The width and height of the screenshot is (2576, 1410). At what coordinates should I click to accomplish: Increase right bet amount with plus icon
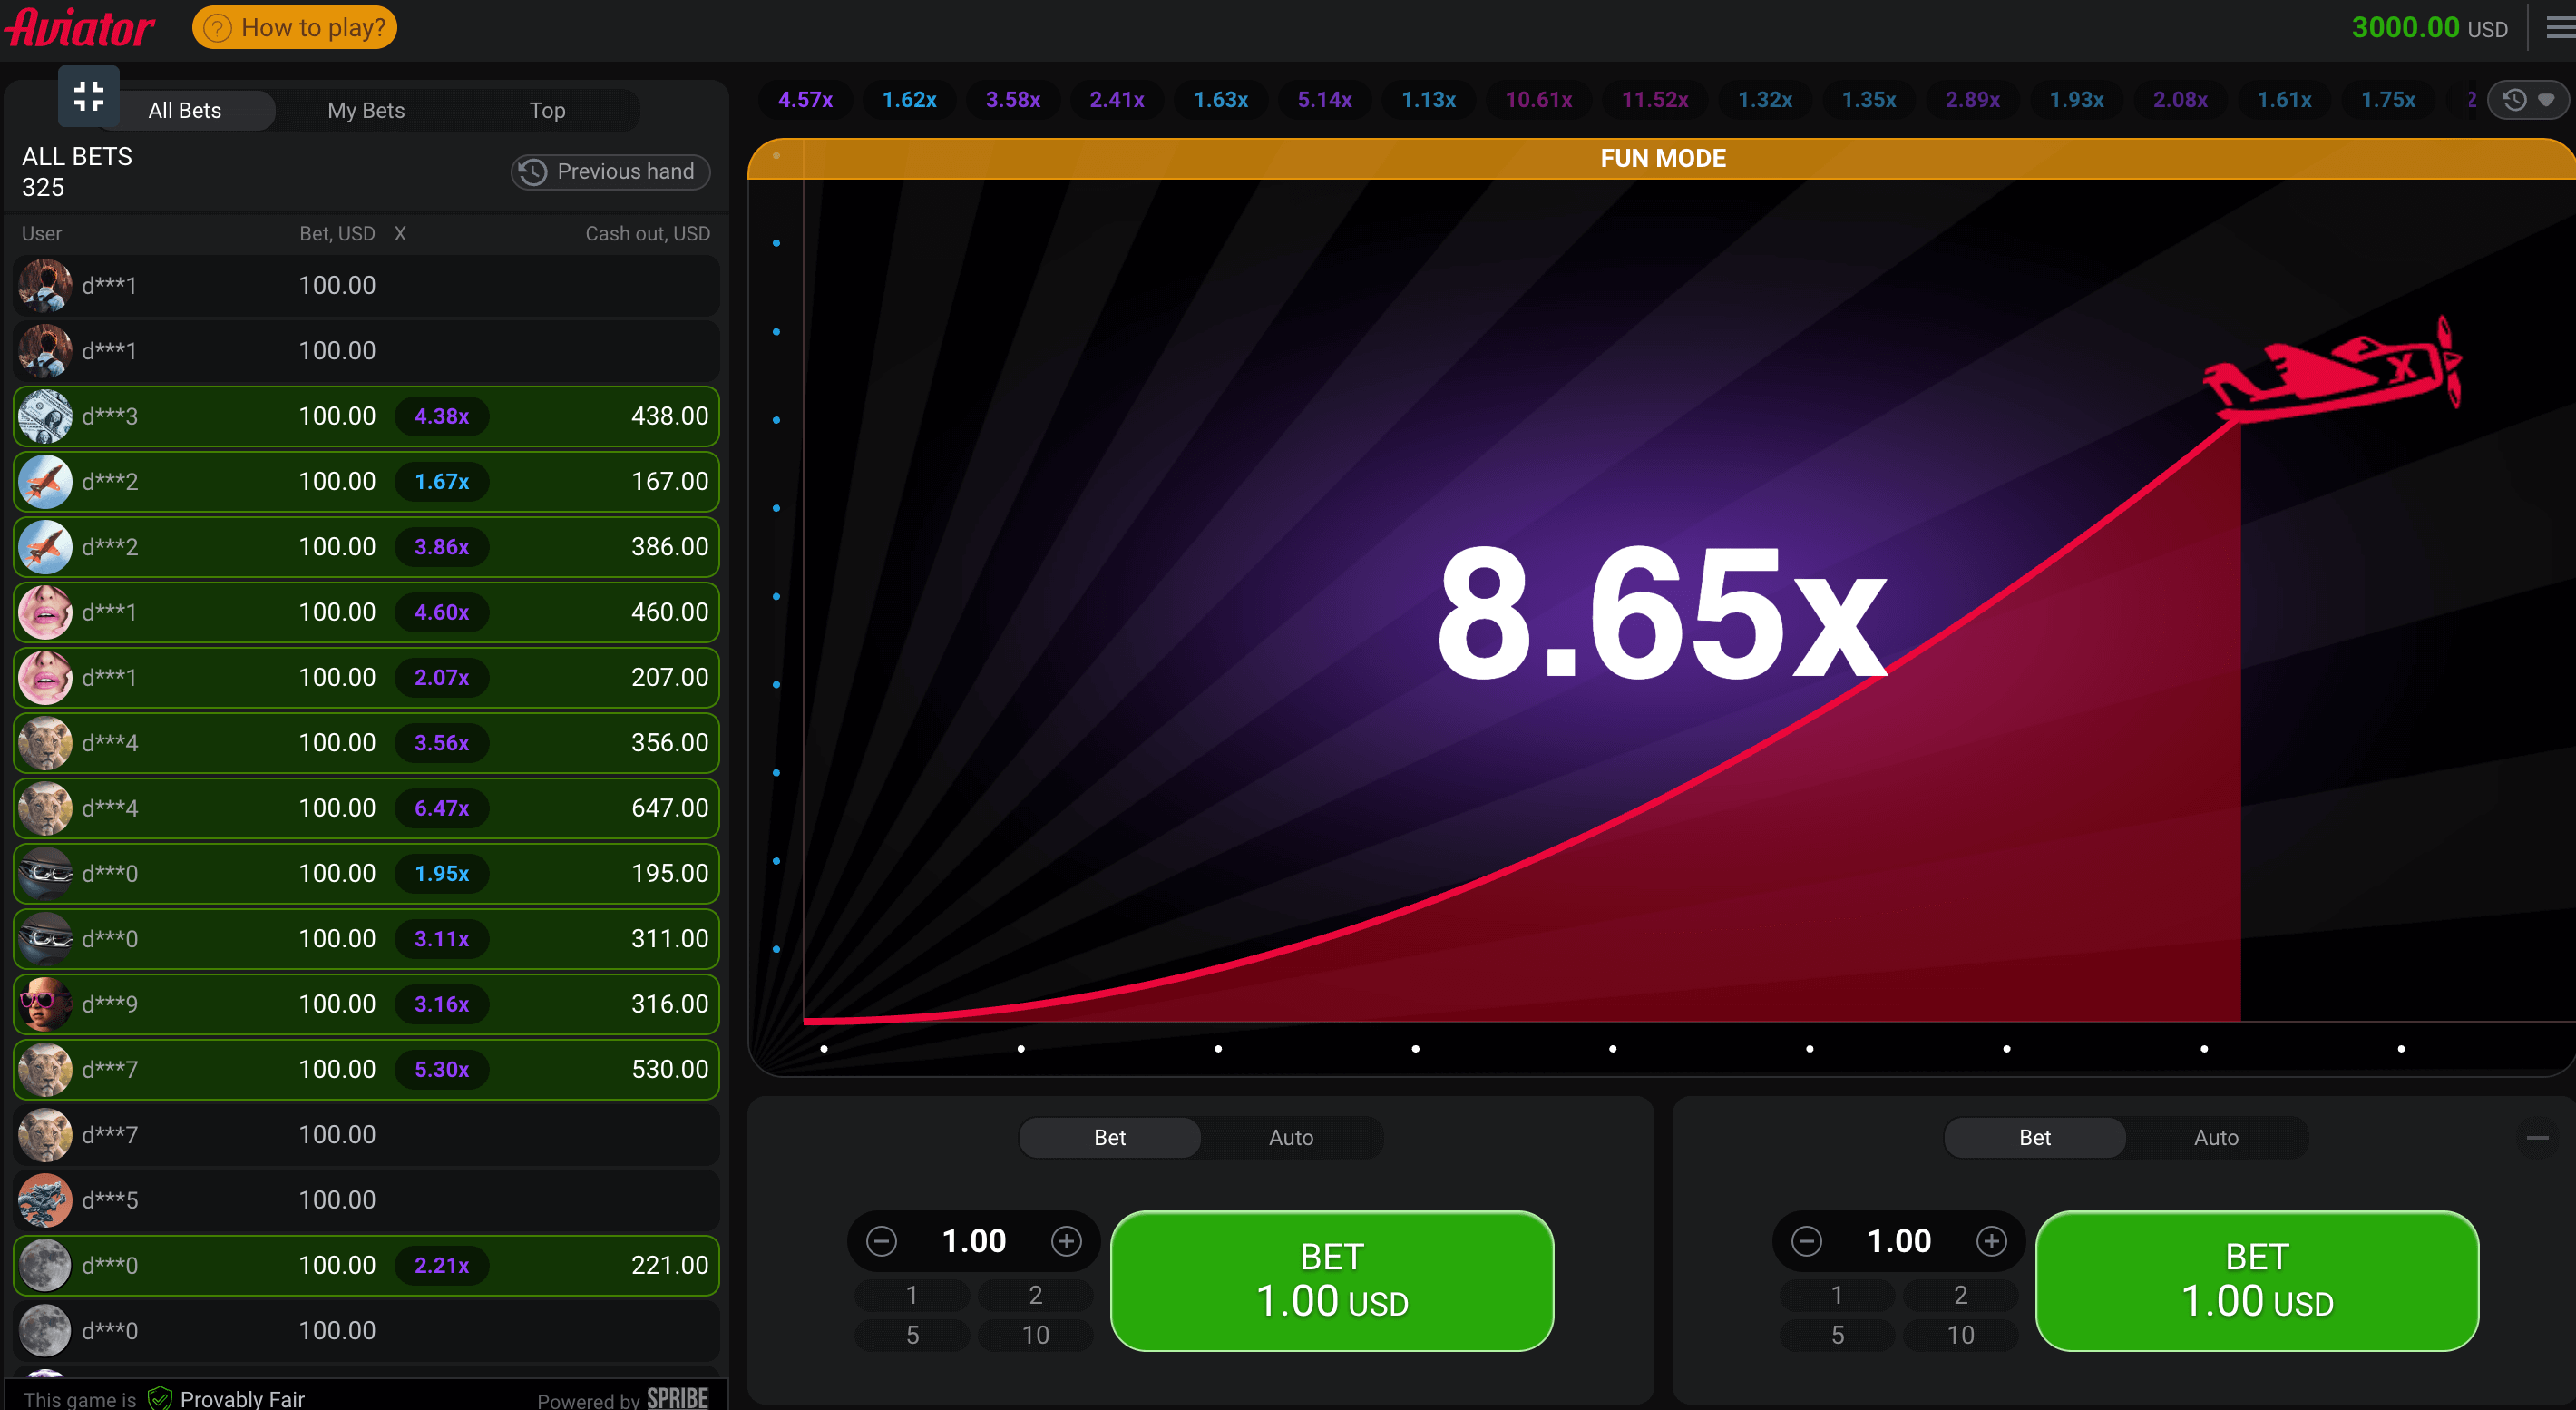1991,1241
